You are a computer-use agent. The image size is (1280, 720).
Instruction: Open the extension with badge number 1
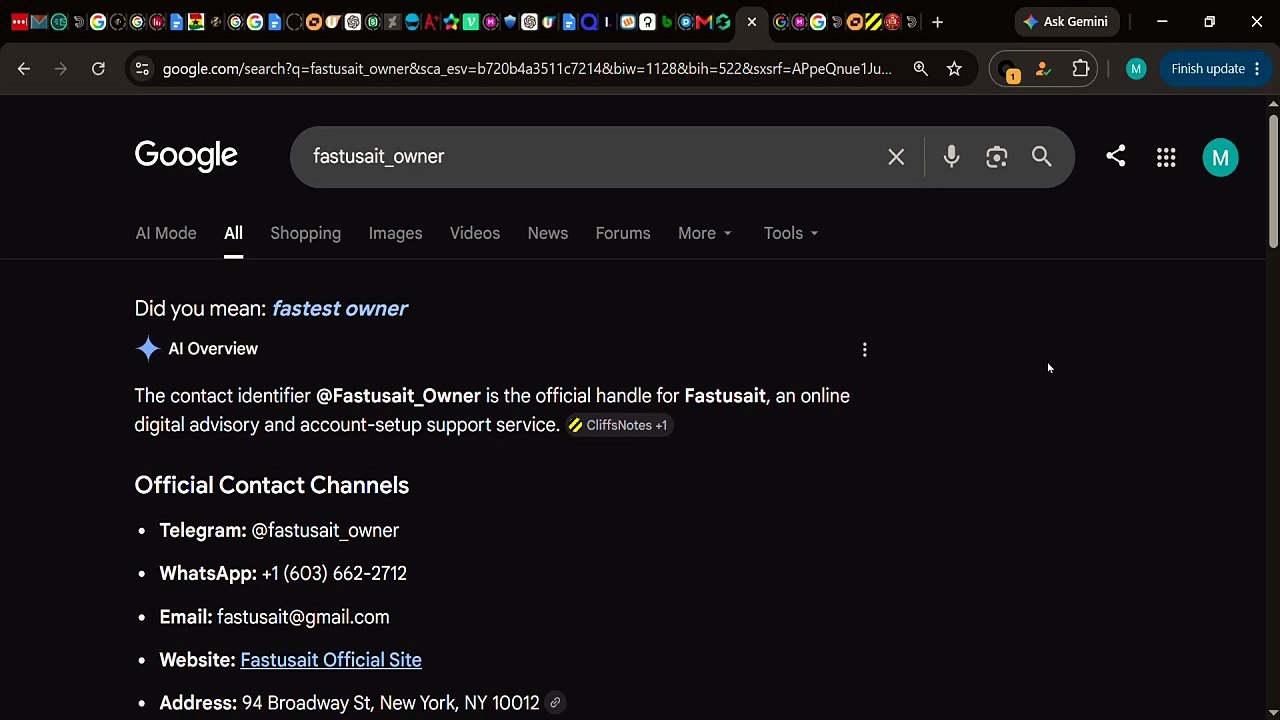(1009, 70)
